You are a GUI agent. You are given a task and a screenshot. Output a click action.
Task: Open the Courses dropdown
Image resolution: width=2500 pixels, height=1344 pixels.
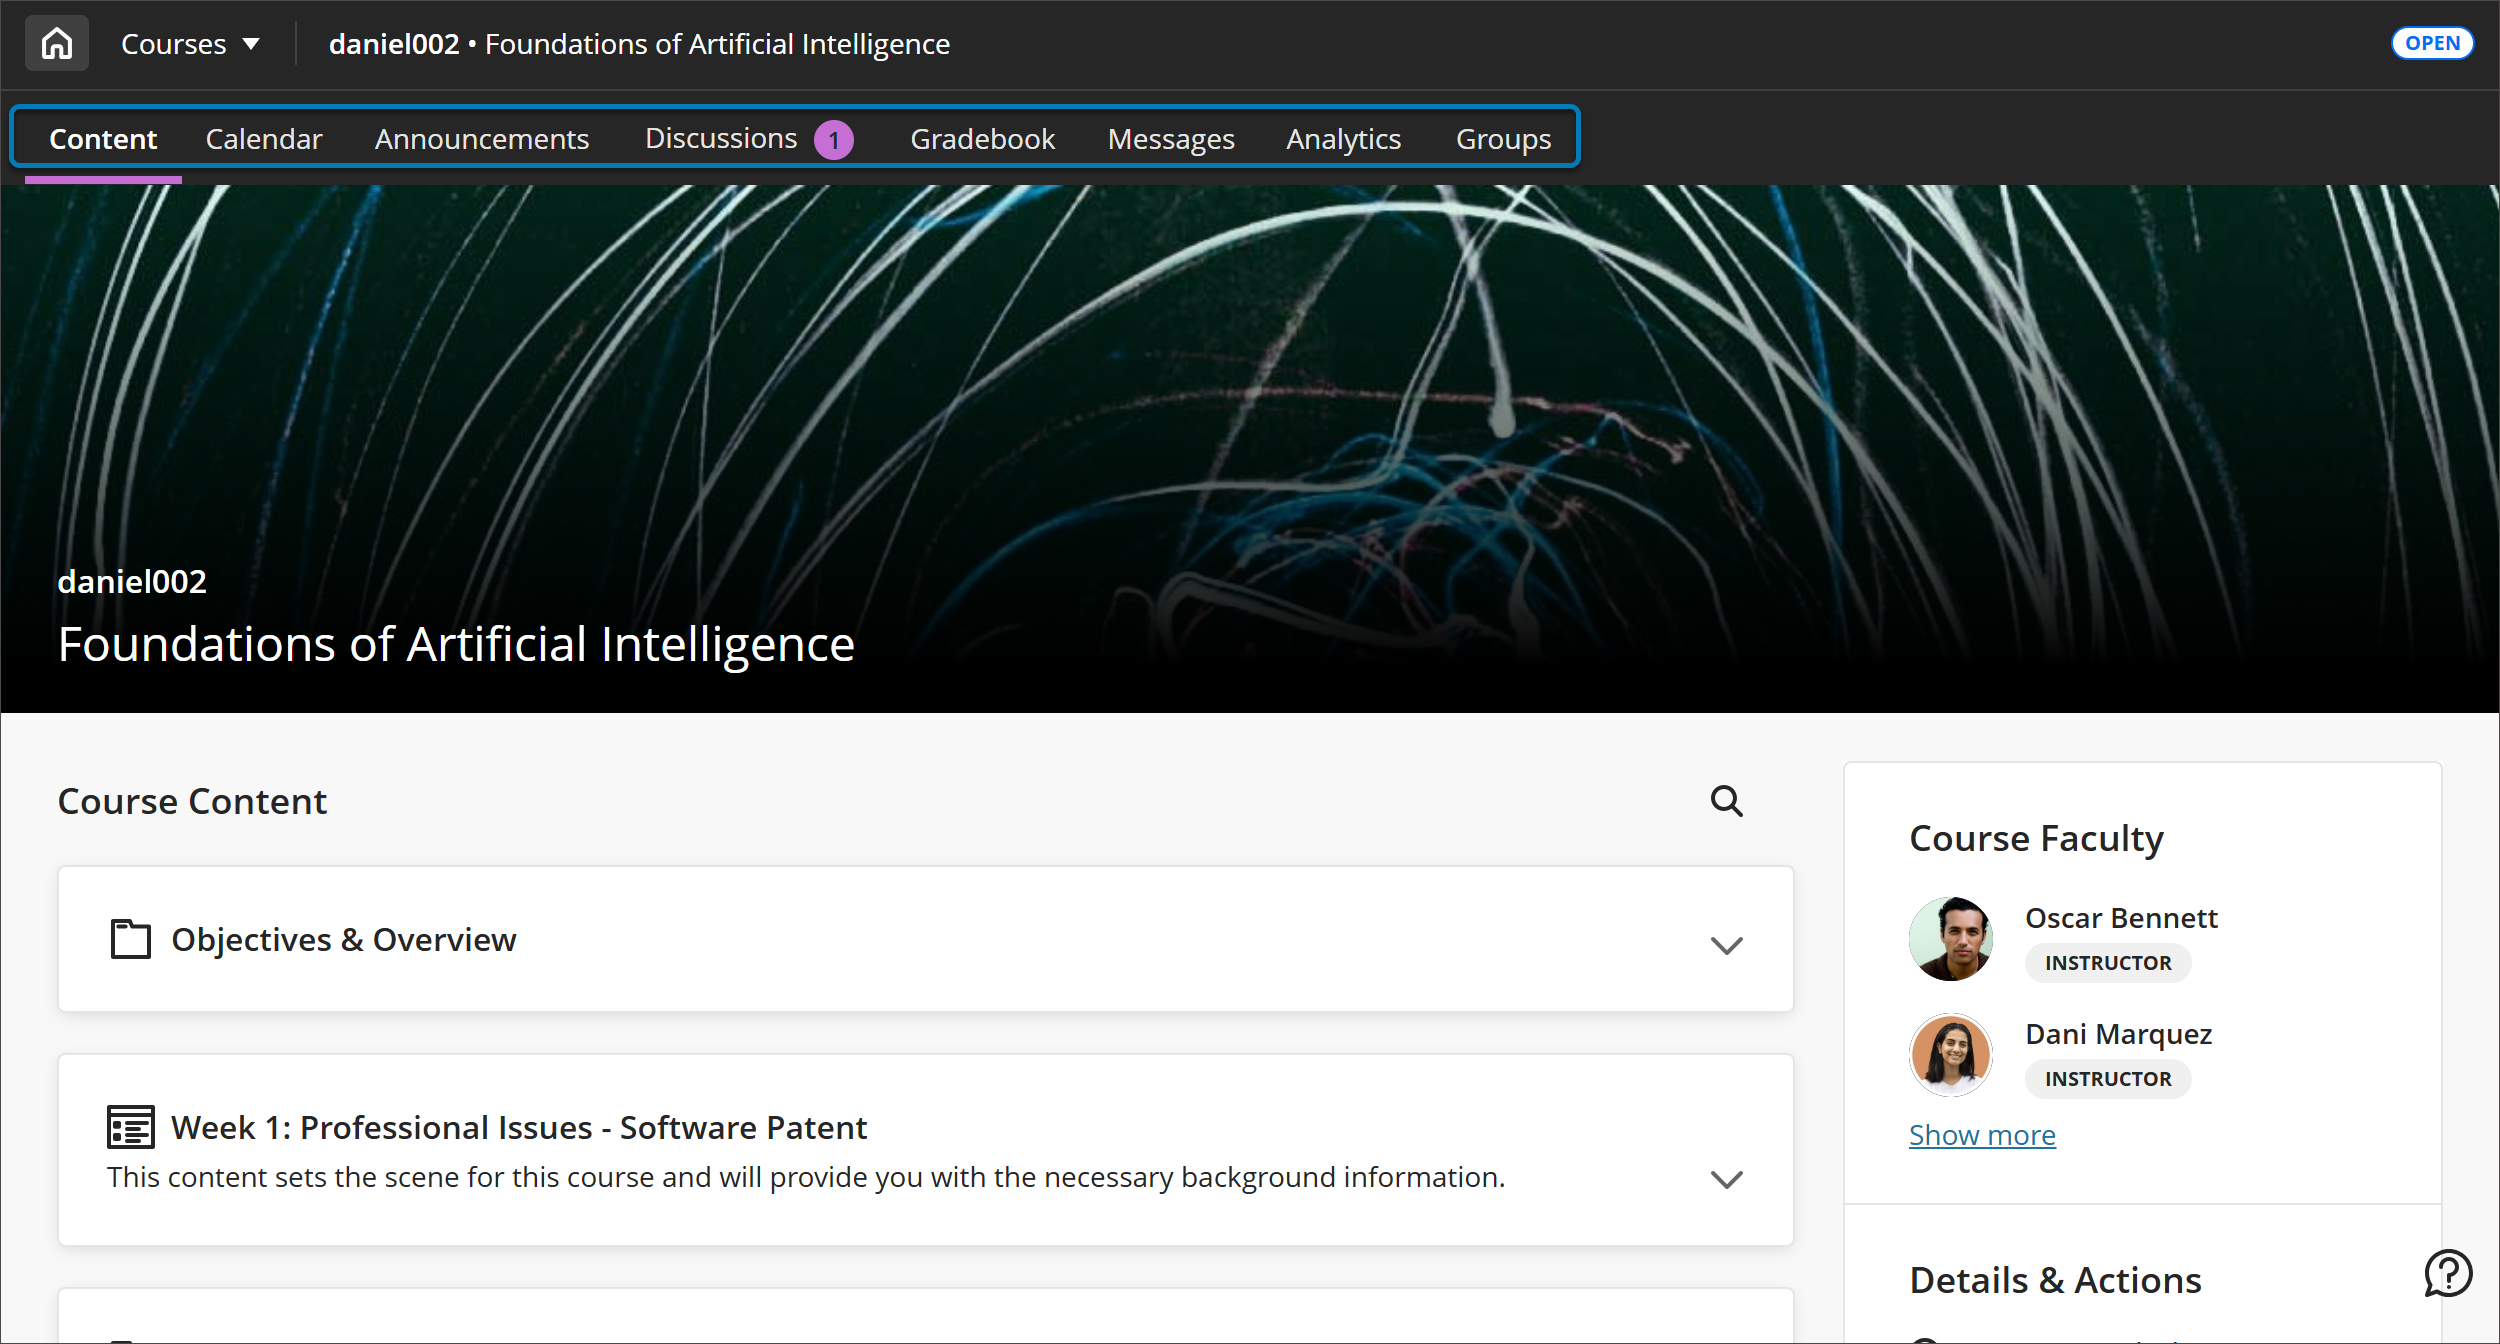(x=190, y=43)
